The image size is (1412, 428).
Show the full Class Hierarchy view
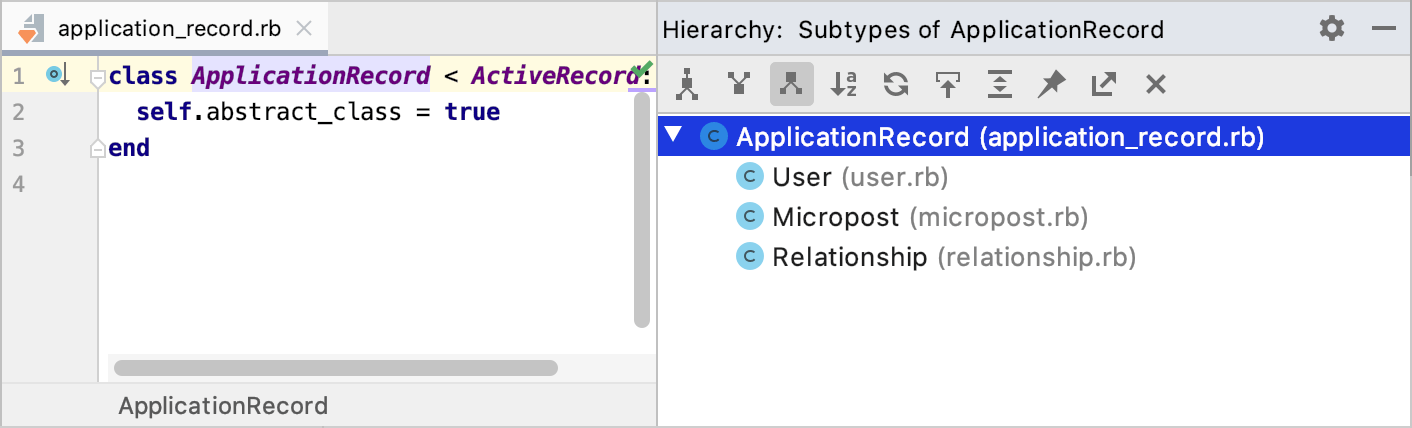tap(687, 85)
